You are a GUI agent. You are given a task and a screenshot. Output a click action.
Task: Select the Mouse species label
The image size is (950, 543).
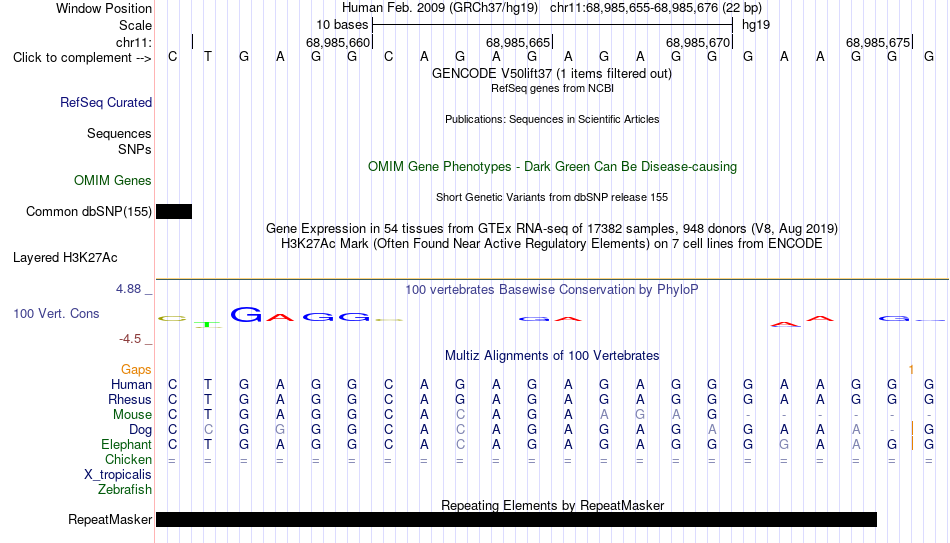click(x=133, y=415)
